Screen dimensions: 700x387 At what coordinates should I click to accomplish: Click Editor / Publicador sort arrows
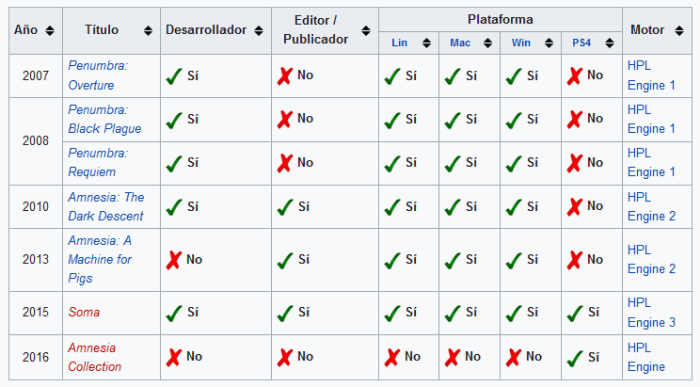pyautogui.click(x=366, y=30)
